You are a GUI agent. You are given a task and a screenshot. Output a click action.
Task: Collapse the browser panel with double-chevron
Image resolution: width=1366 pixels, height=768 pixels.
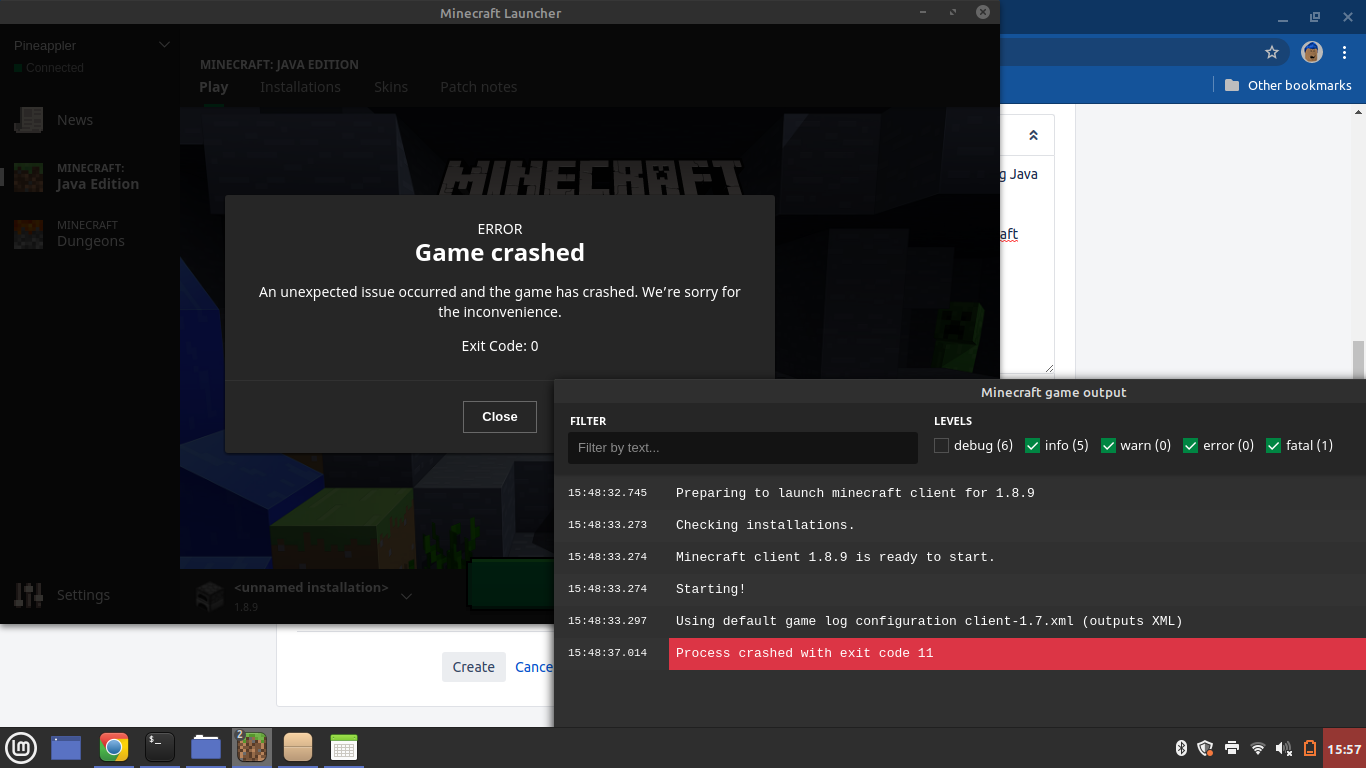[1033, 135]
